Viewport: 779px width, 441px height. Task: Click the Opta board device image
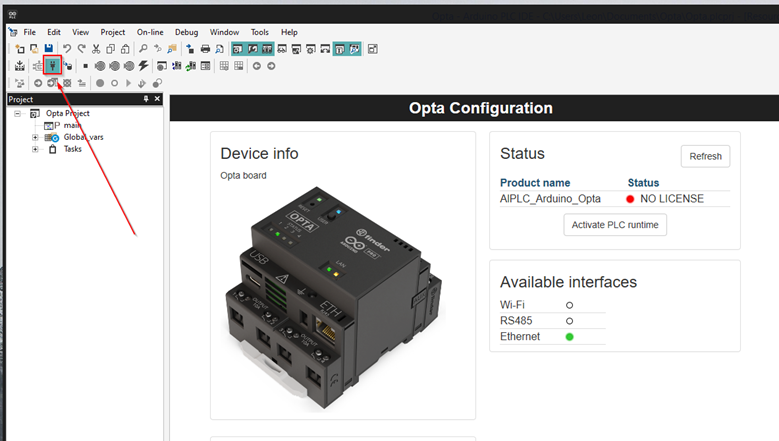tap(334, 298)
